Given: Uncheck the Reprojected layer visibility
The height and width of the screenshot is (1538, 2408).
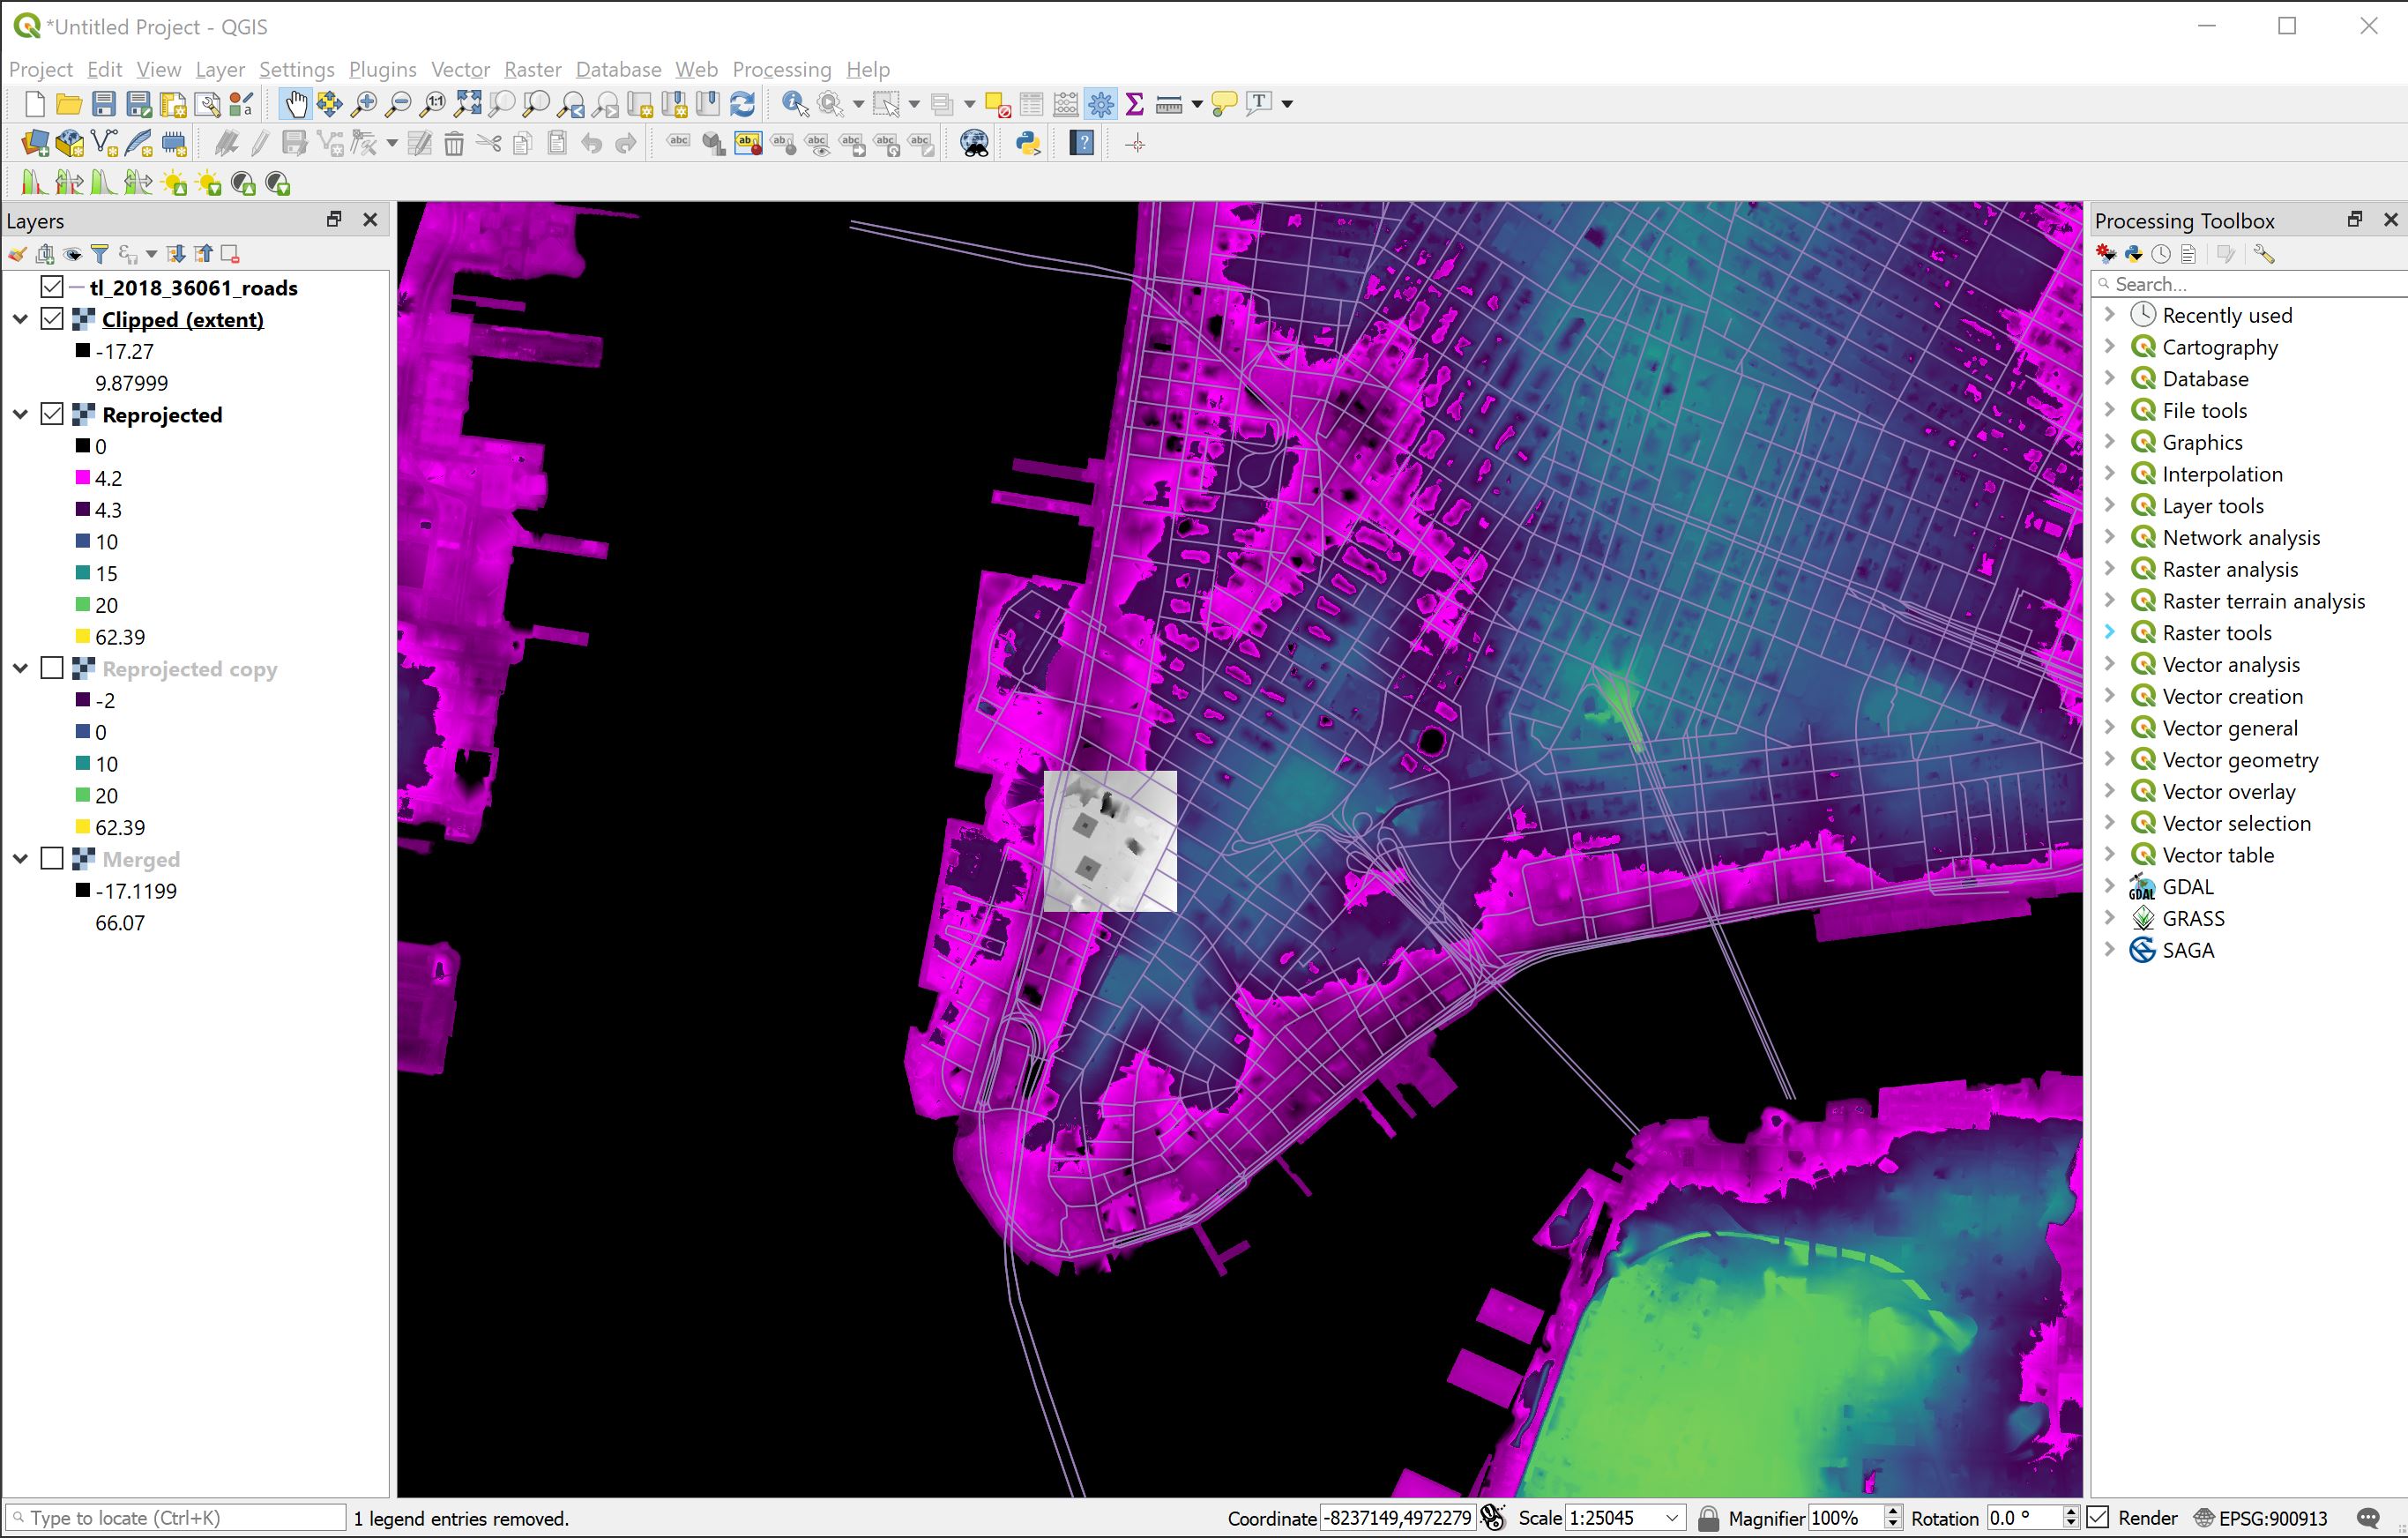Looking at the screenshot, I should (x=52, y=414).
